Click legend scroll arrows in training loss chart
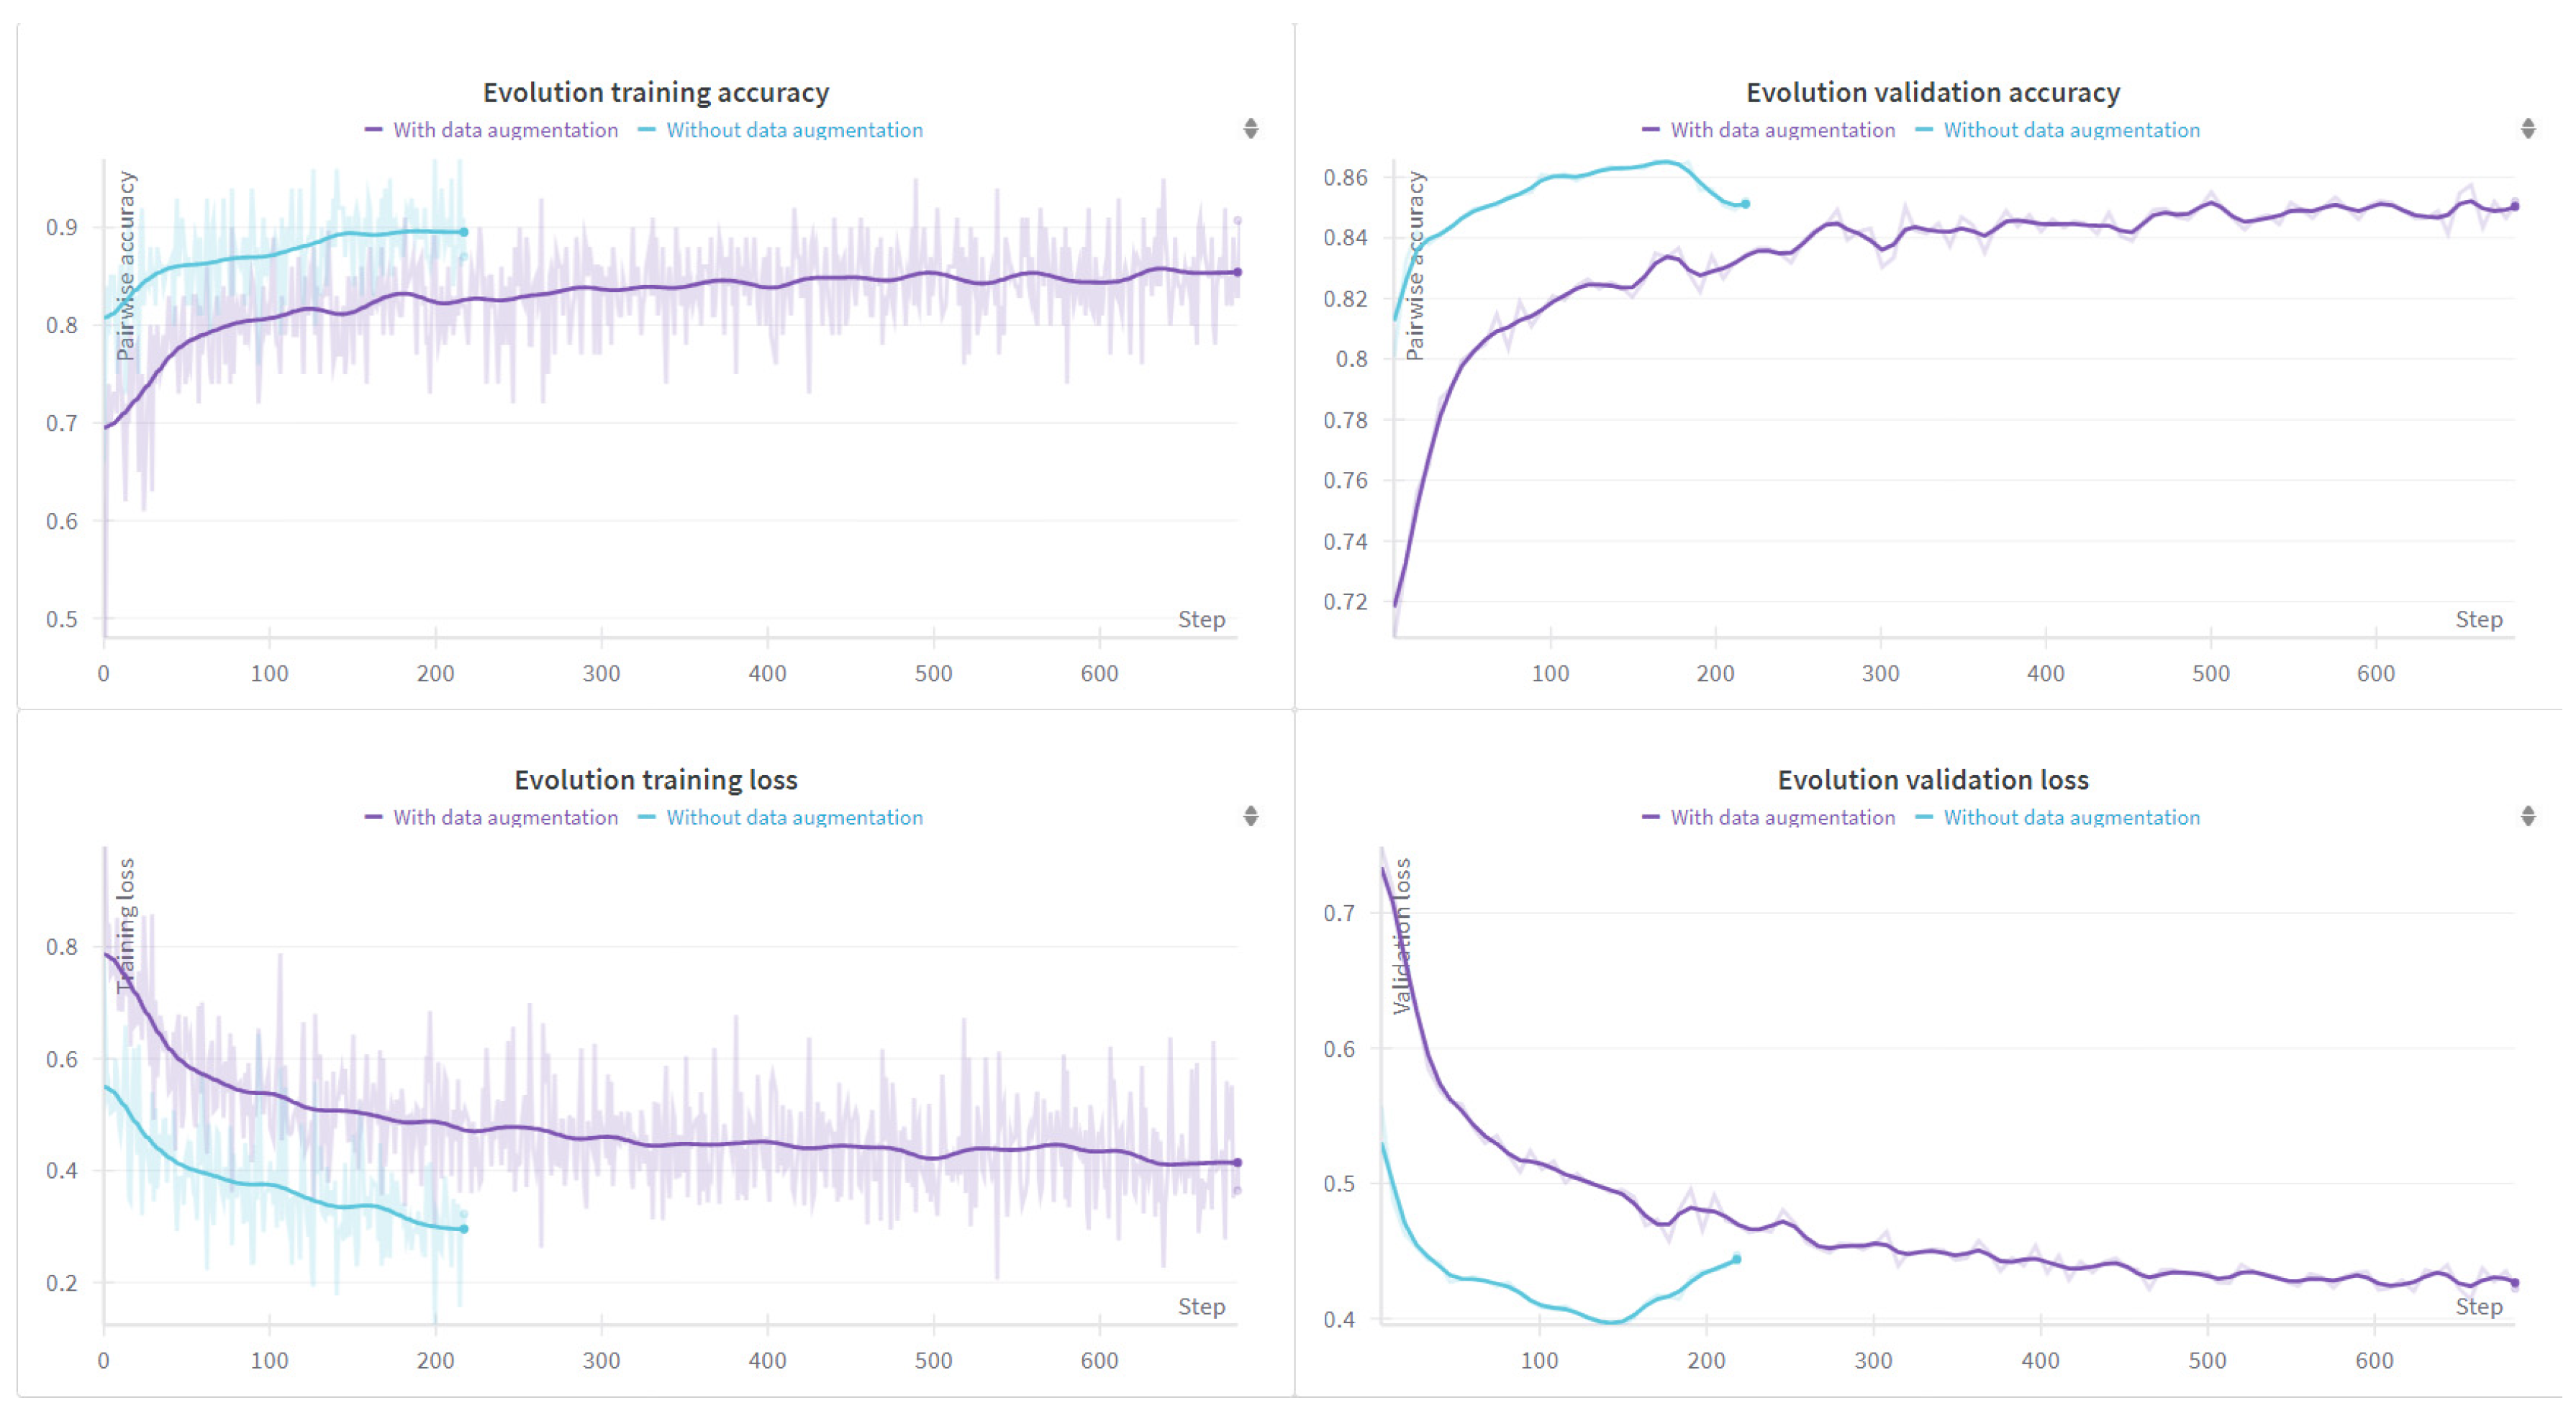Image resolution: width=2576 pixels, height=1416 pixels. coord(1250,816)
